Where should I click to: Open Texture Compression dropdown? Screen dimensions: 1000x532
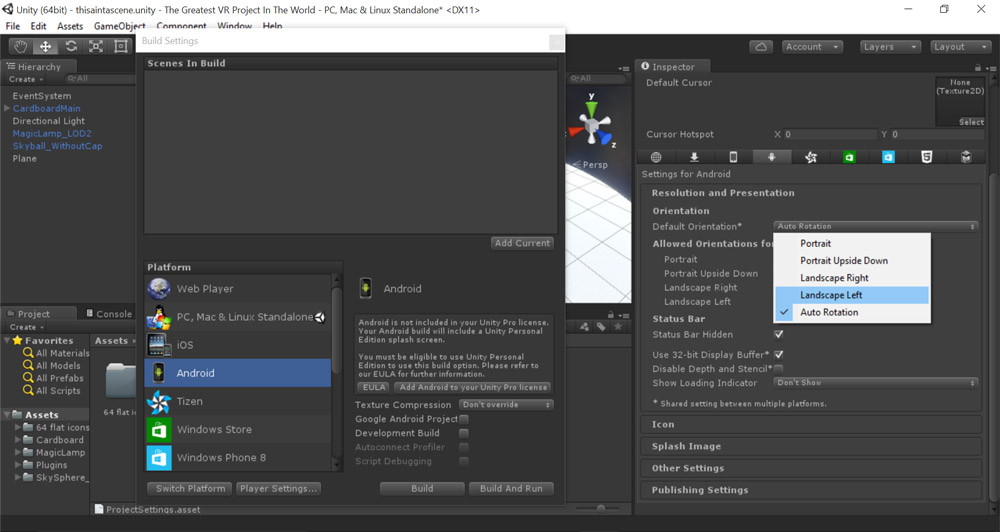(506, 404)
